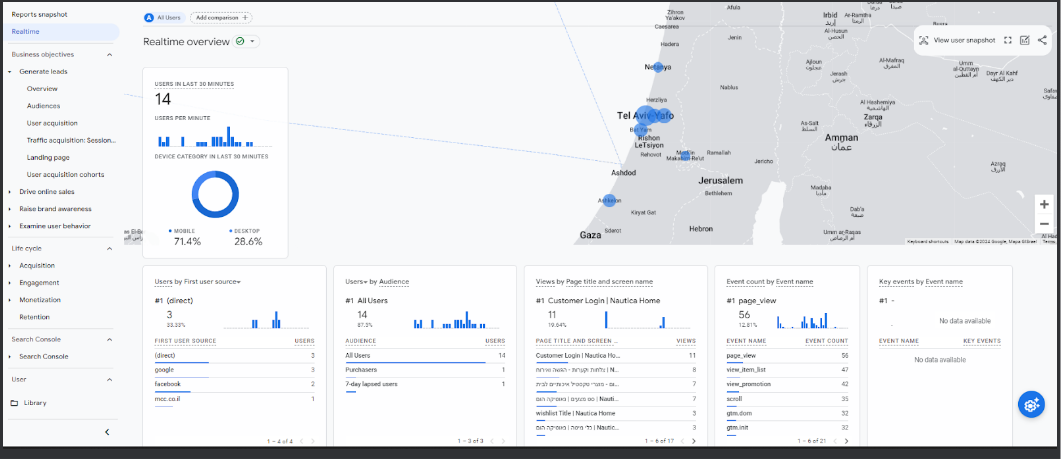Zoom in the map with plus button

point(1044,204)
